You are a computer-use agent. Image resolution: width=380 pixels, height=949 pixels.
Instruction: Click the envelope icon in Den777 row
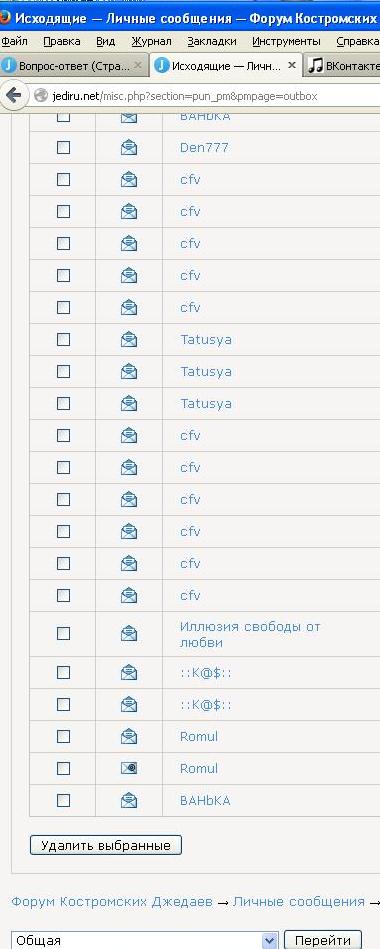pos(129,148)
